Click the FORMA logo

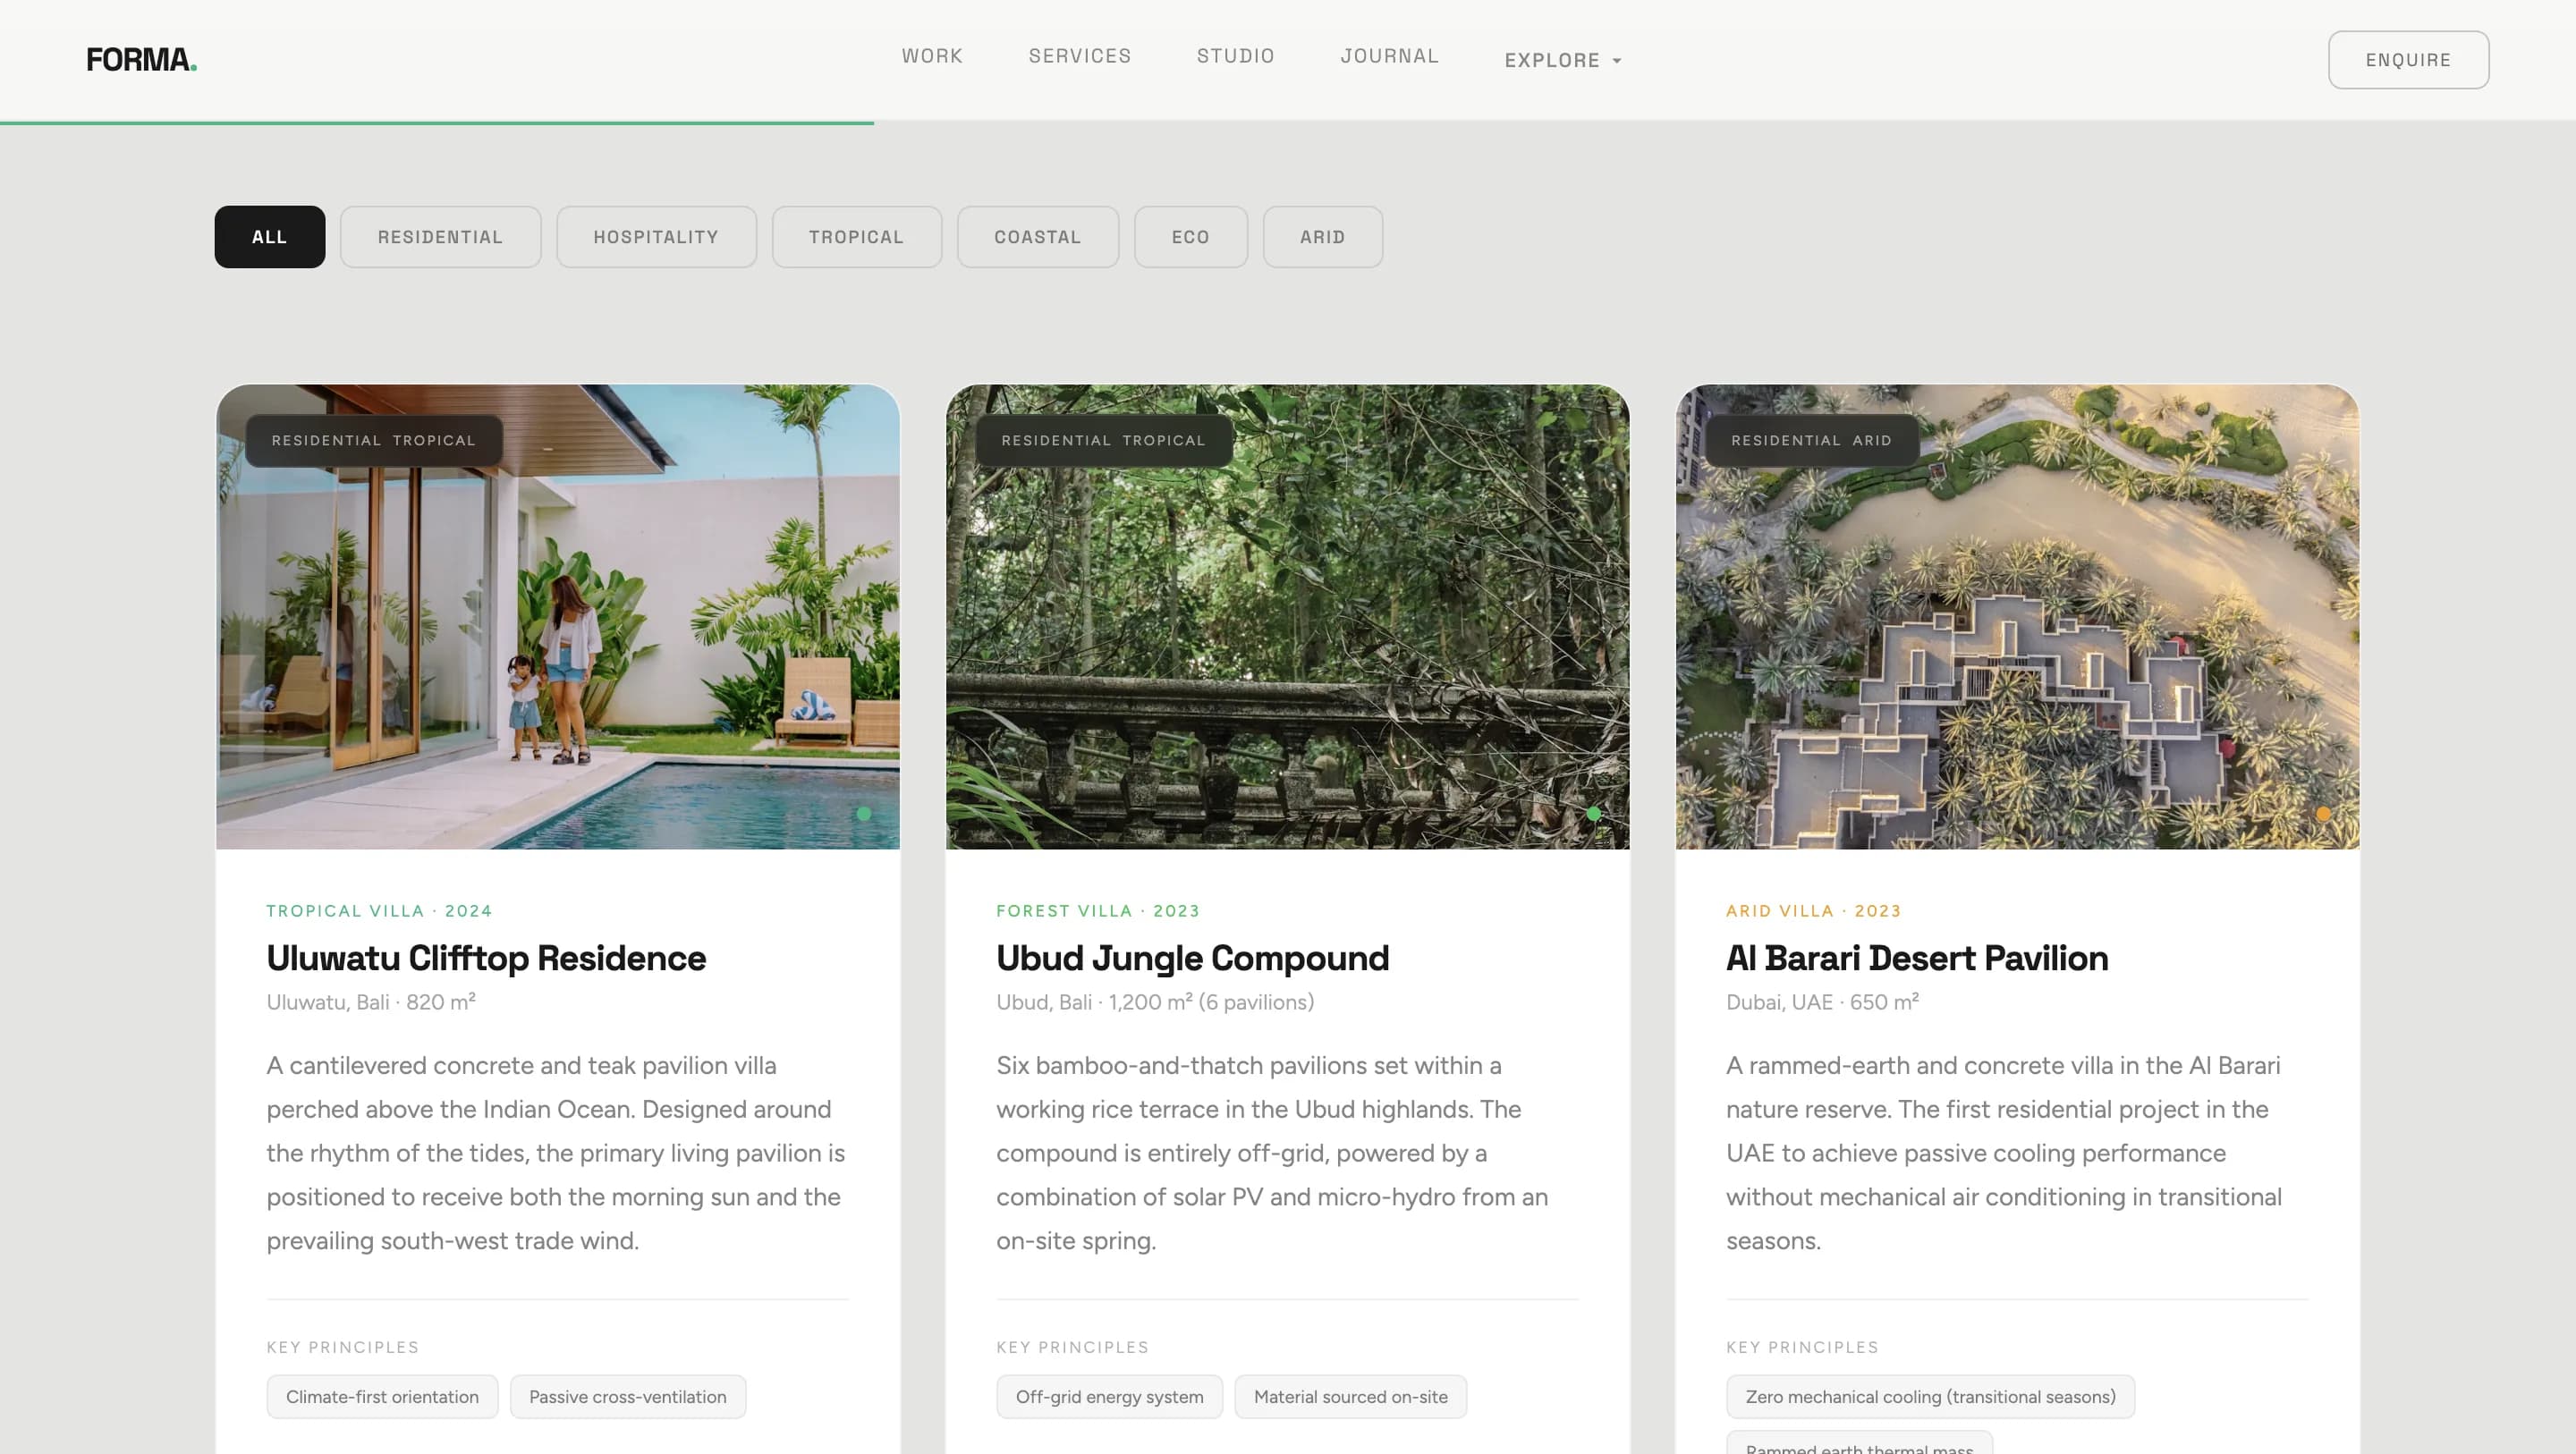tap(140, 59)
